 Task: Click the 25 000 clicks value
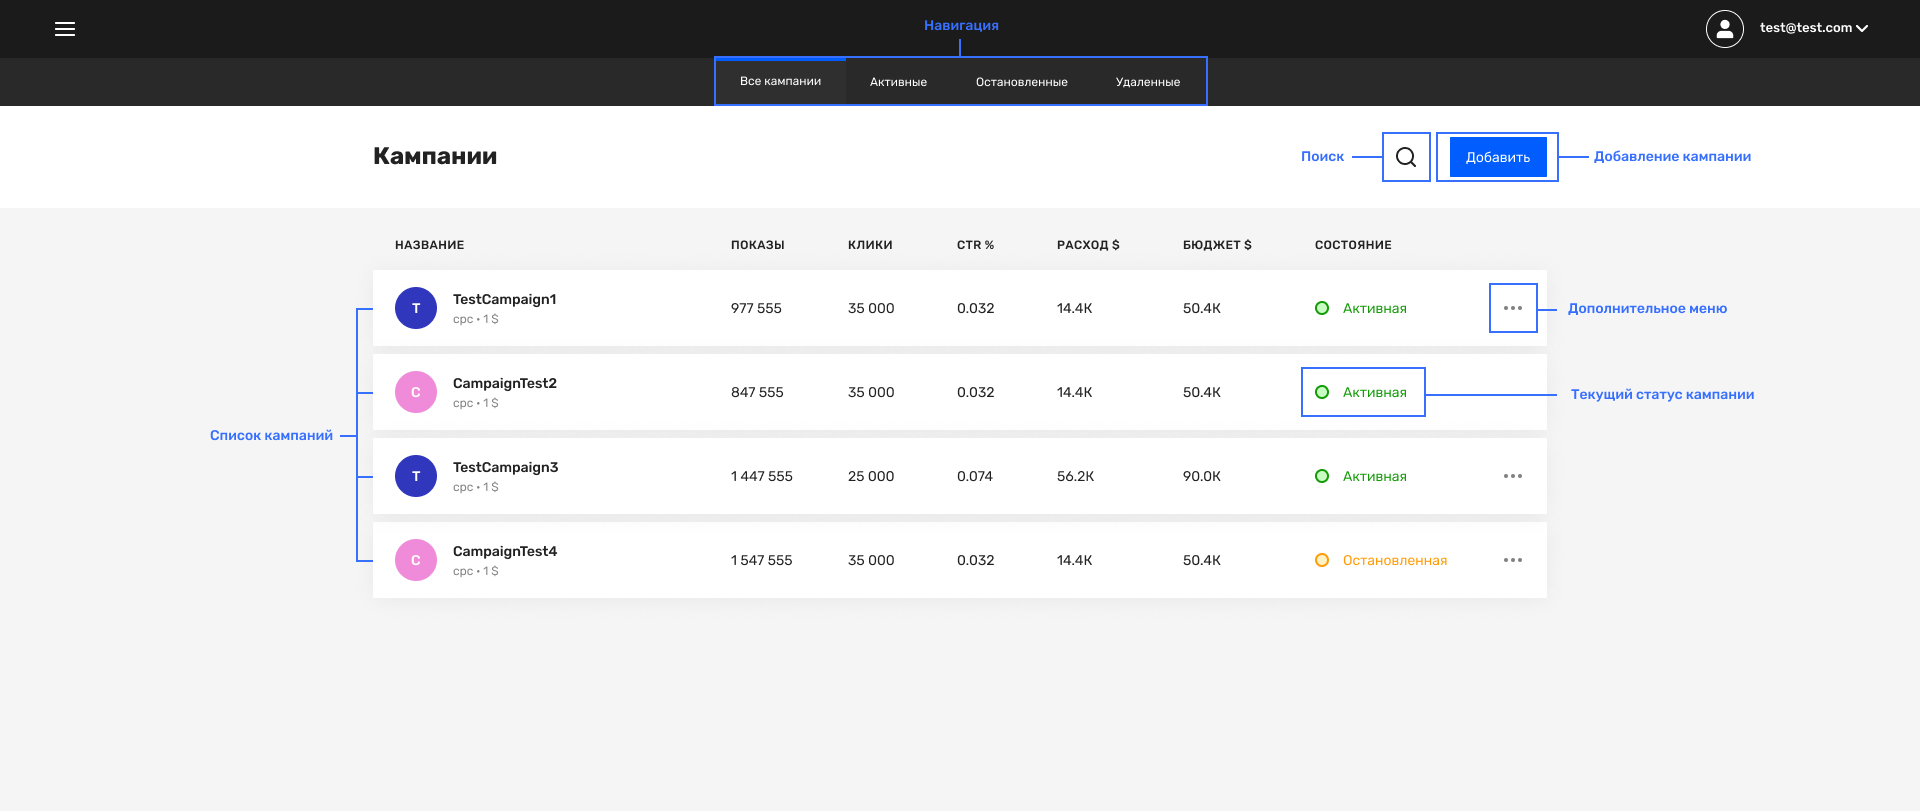[871, 476]
